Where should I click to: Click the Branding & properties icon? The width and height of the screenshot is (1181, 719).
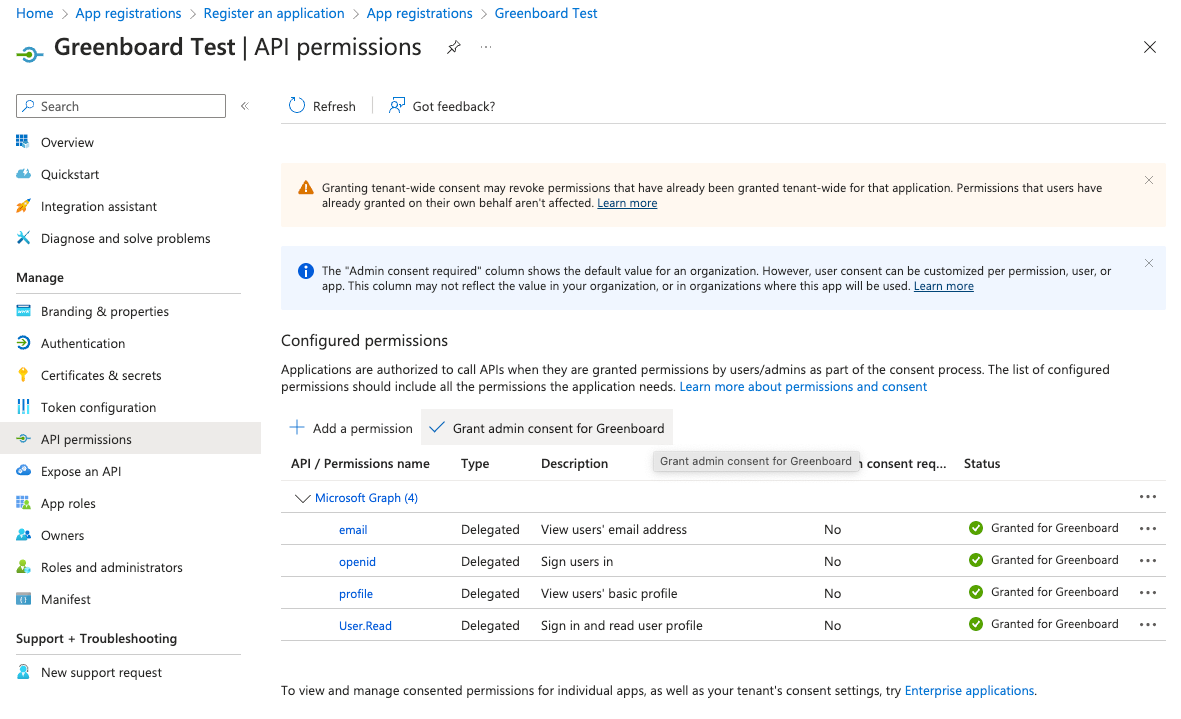tap(23, 311)
